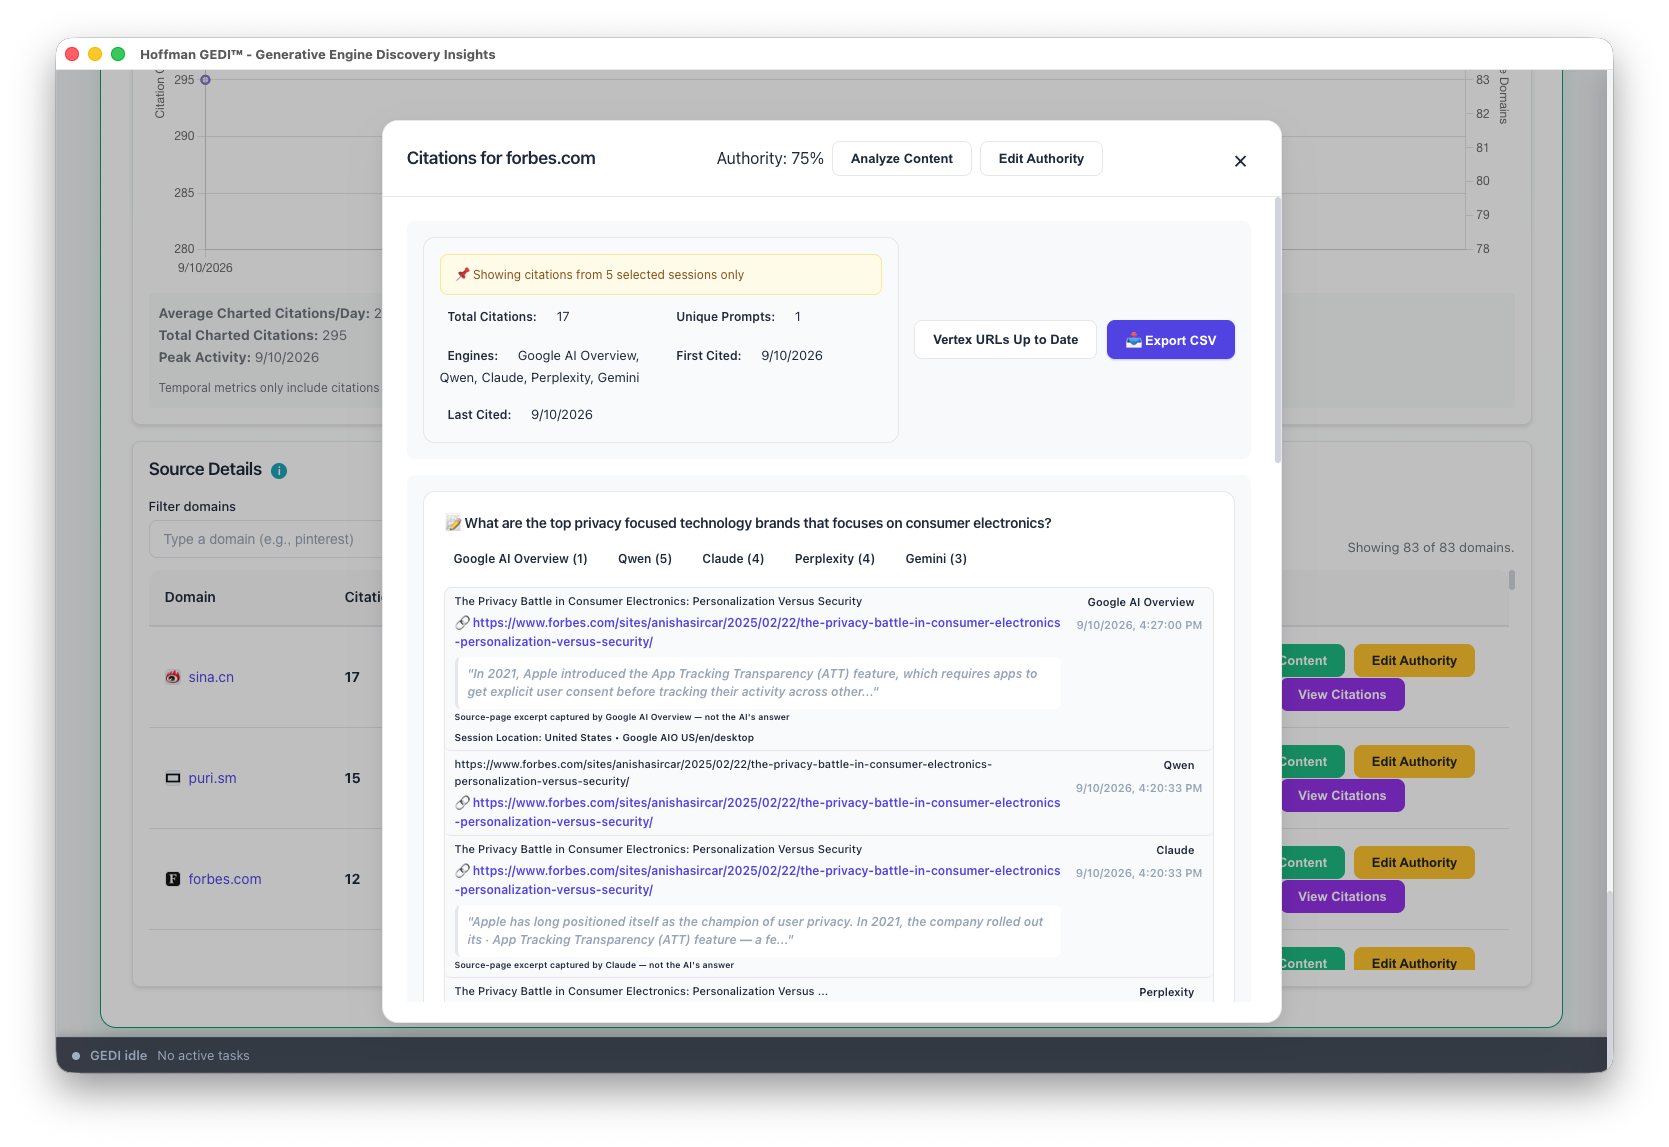Click the timestamp "9/10/2026, 4:27:00 PM"

pos(1139,625)
